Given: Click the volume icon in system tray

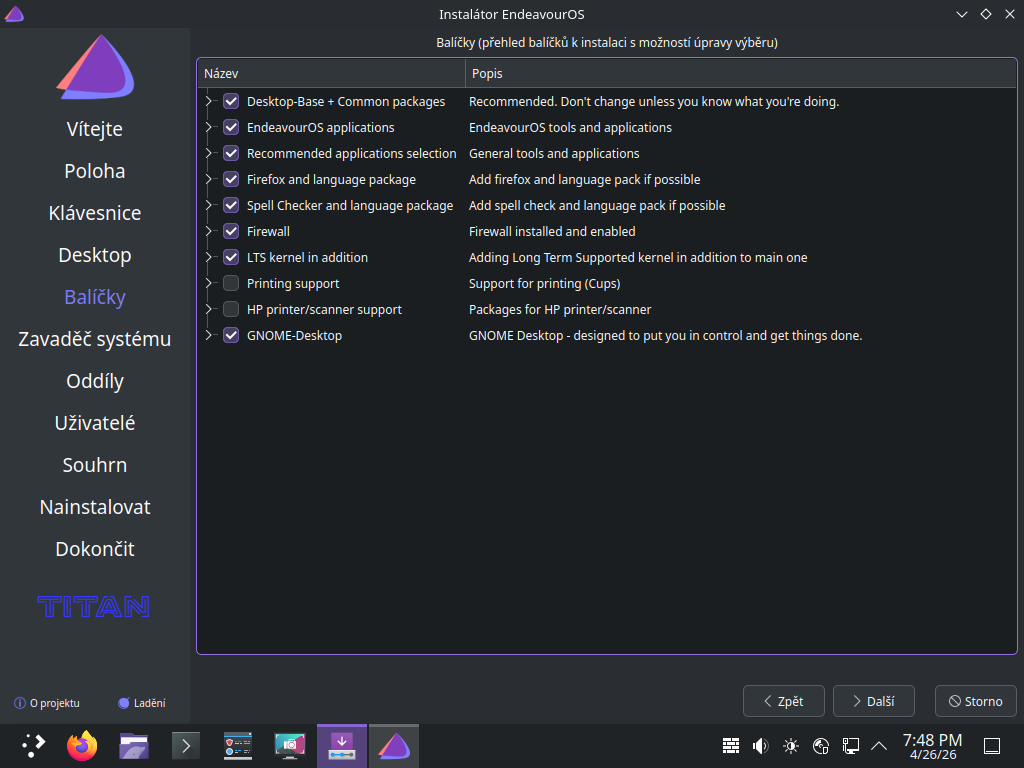Looking at the screenshot, I should coord(760,745).
